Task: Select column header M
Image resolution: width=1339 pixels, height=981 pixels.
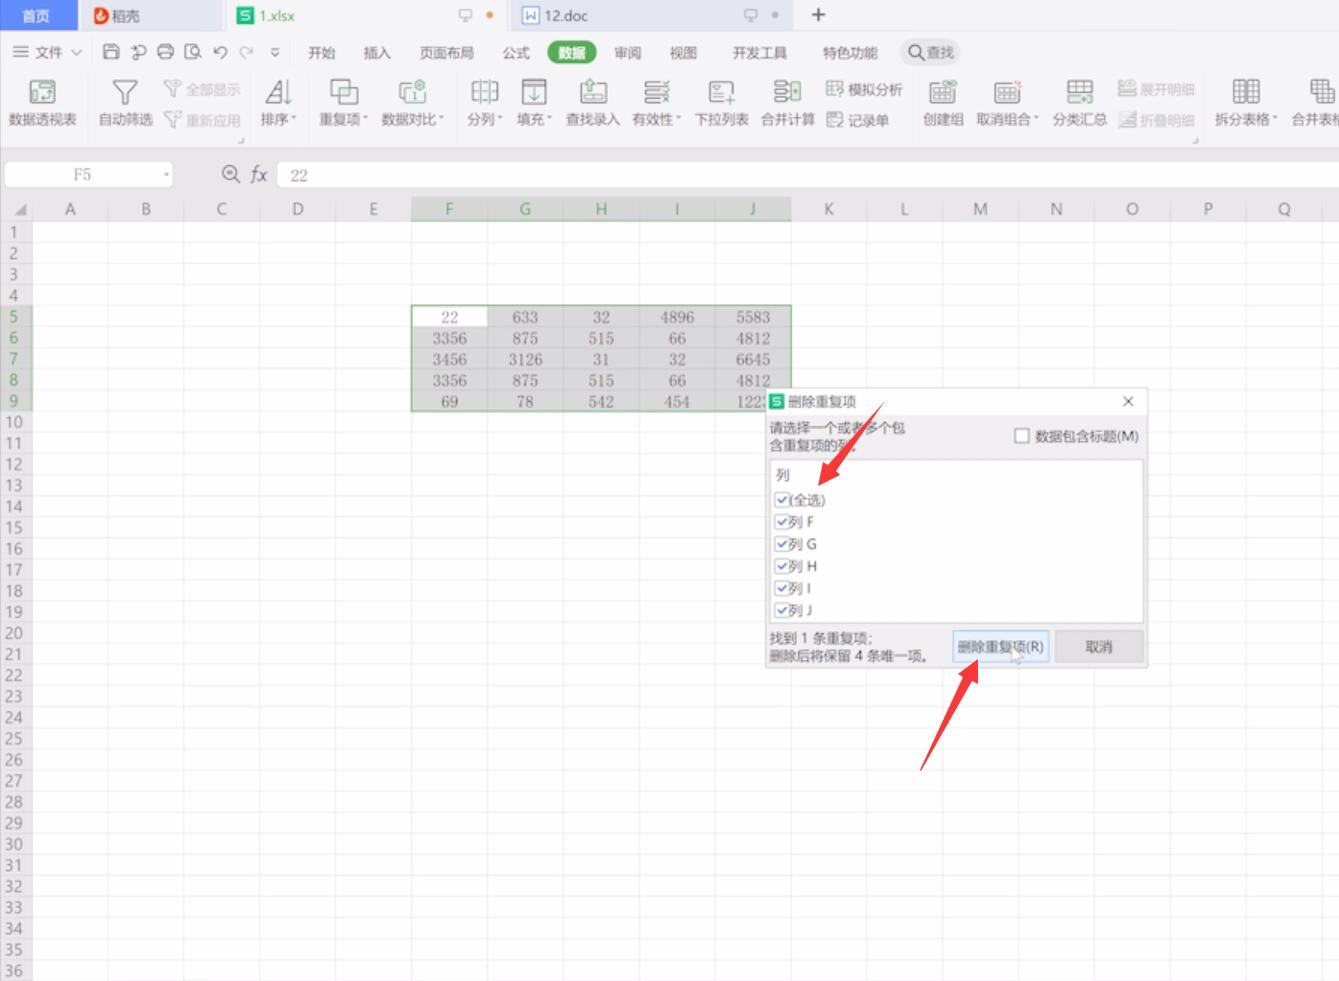Action: click(x=980, y=209)
